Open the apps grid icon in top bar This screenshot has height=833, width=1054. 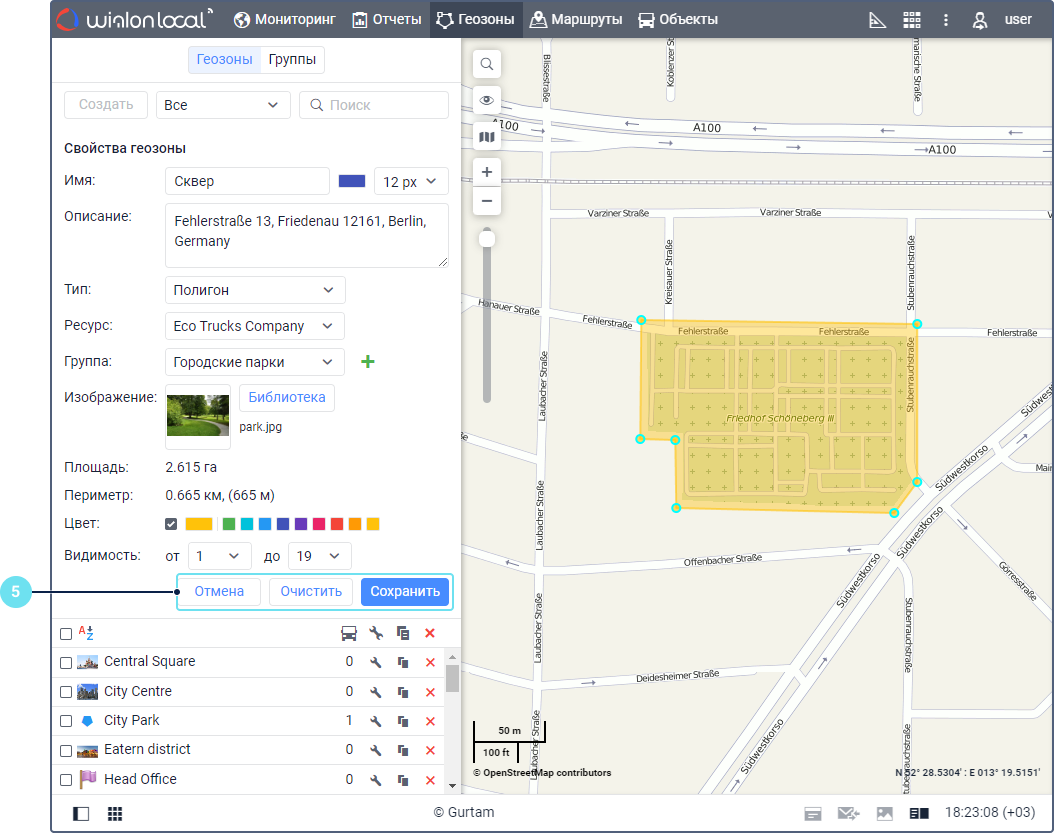(x=911, y=20)
